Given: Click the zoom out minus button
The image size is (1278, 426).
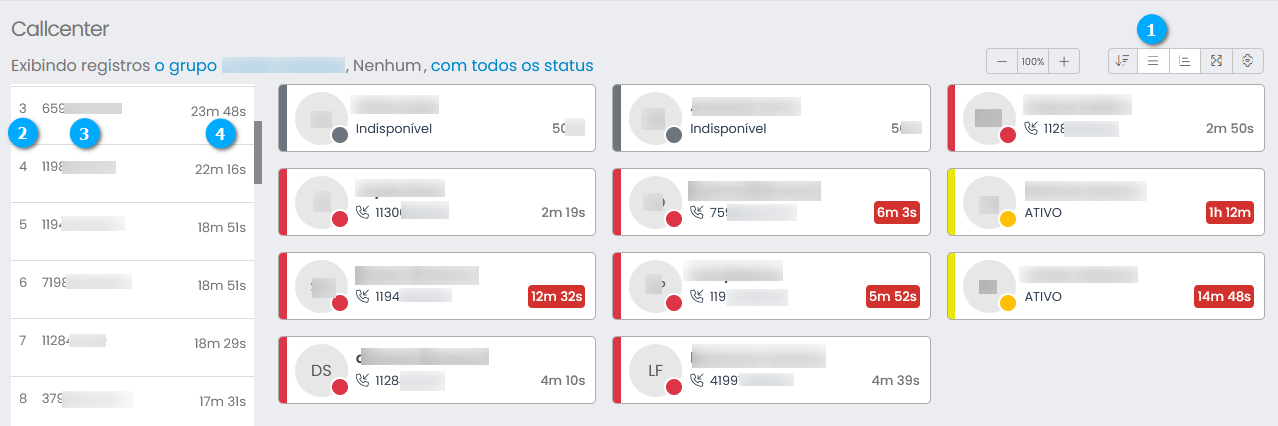Looking at the screenshot, I should click(x=1002, y=61).
